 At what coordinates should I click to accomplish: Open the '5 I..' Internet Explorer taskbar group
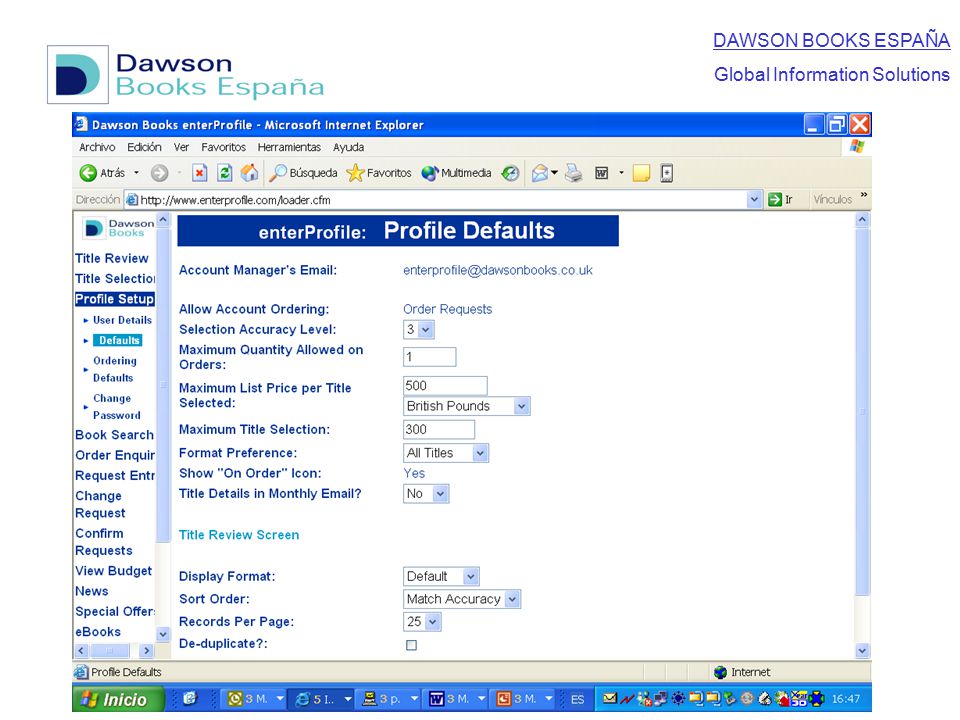pyautogui.click(x=323, y=699)
